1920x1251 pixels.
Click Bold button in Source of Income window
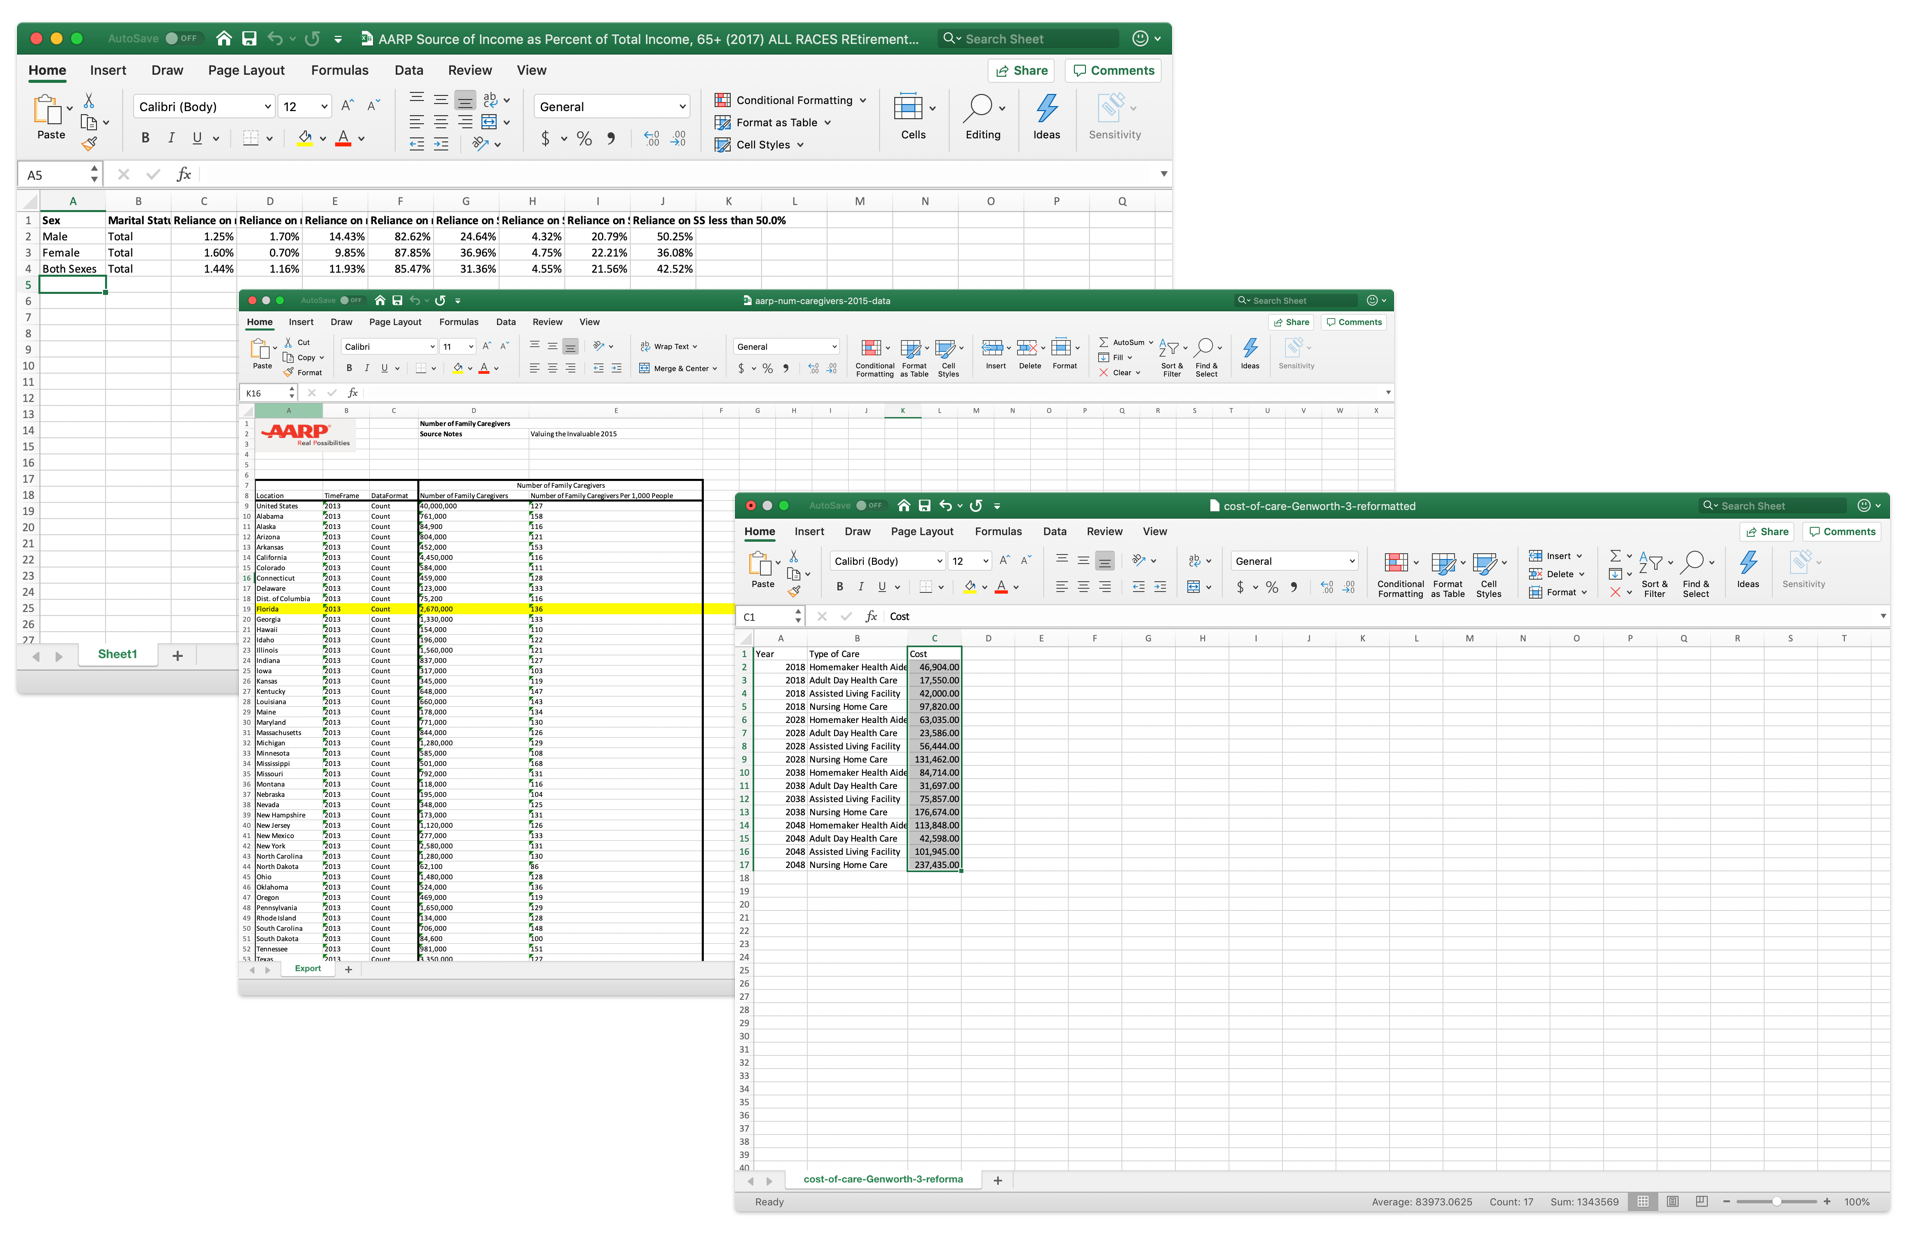[145, 138]
